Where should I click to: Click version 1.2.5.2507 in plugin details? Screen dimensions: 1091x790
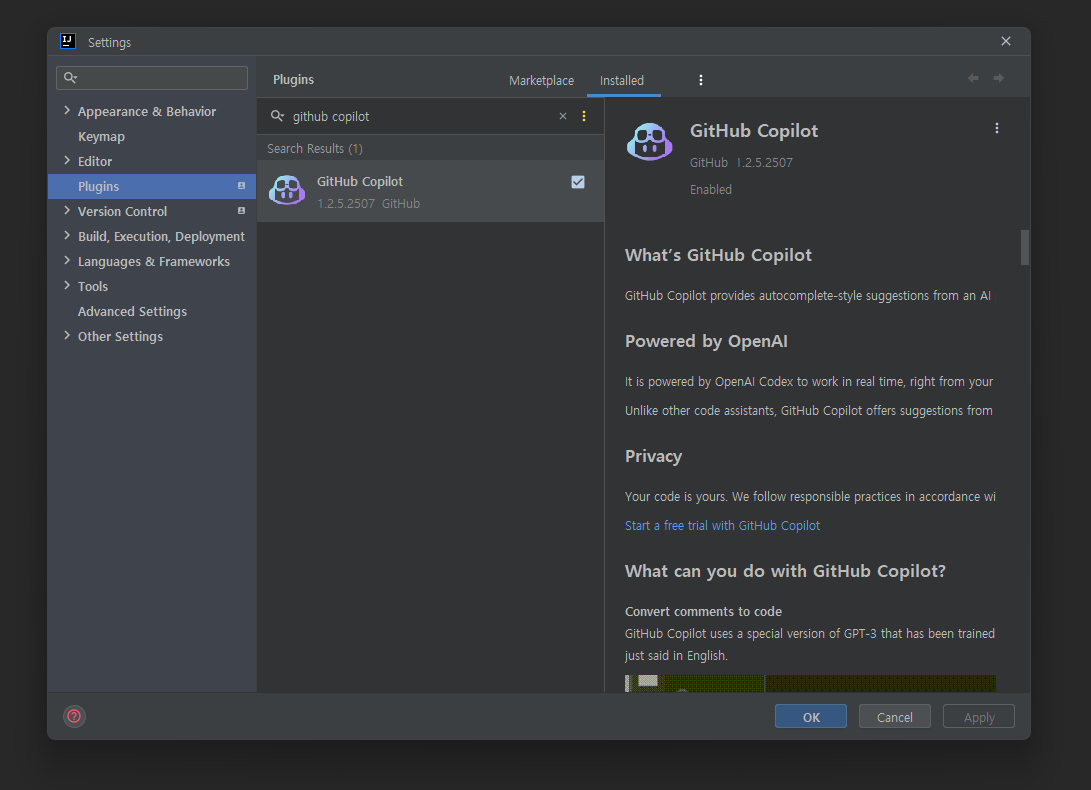(x=764, y=162)
